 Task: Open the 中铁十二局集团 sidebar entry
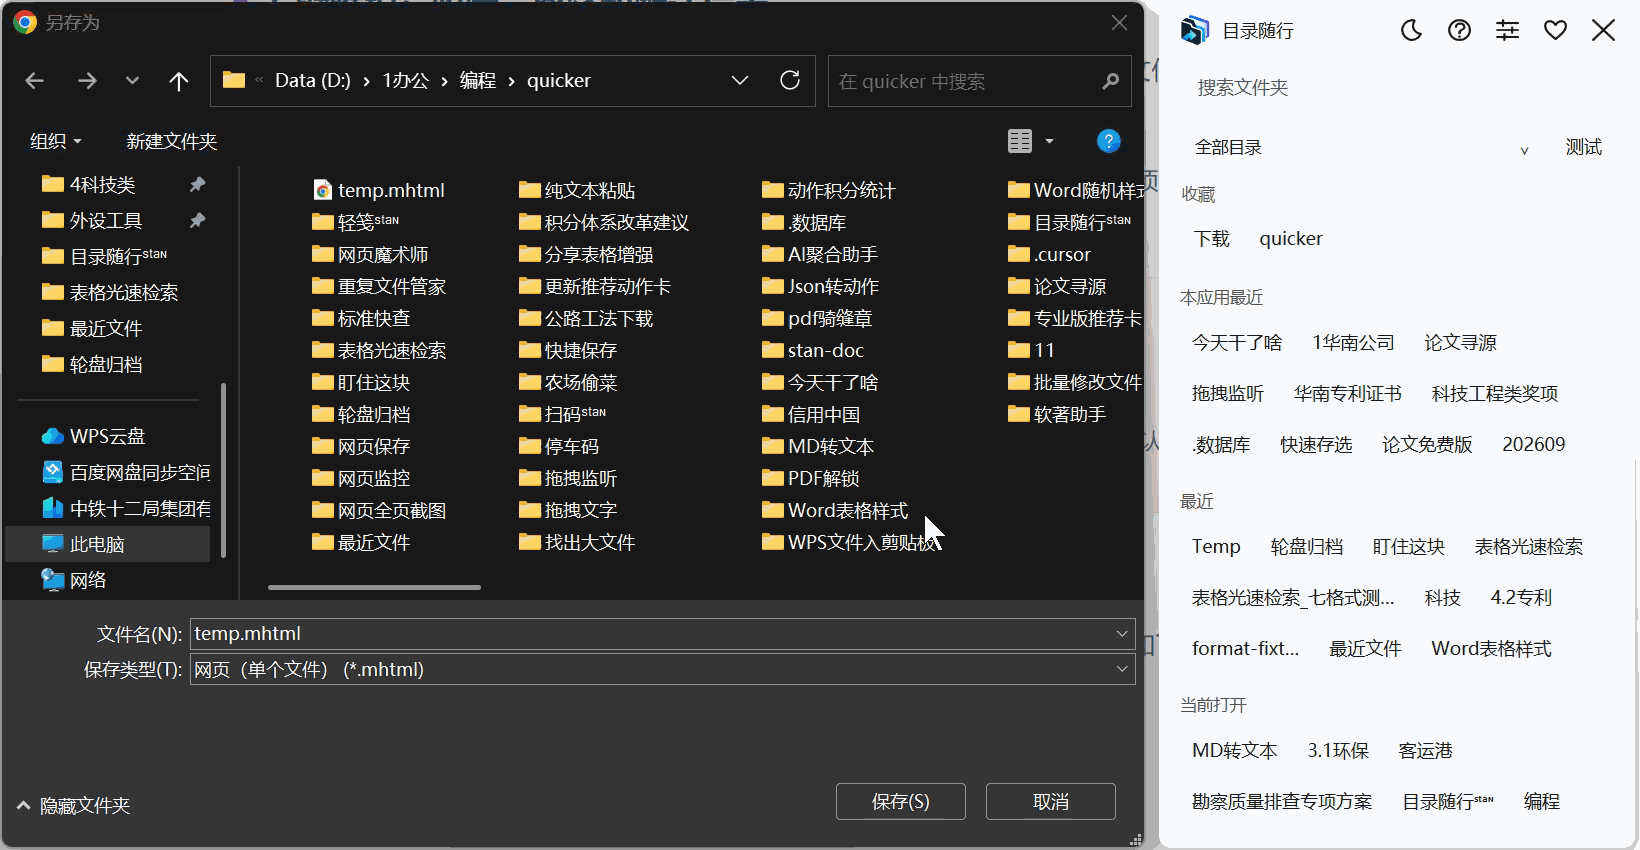(126, 508)
